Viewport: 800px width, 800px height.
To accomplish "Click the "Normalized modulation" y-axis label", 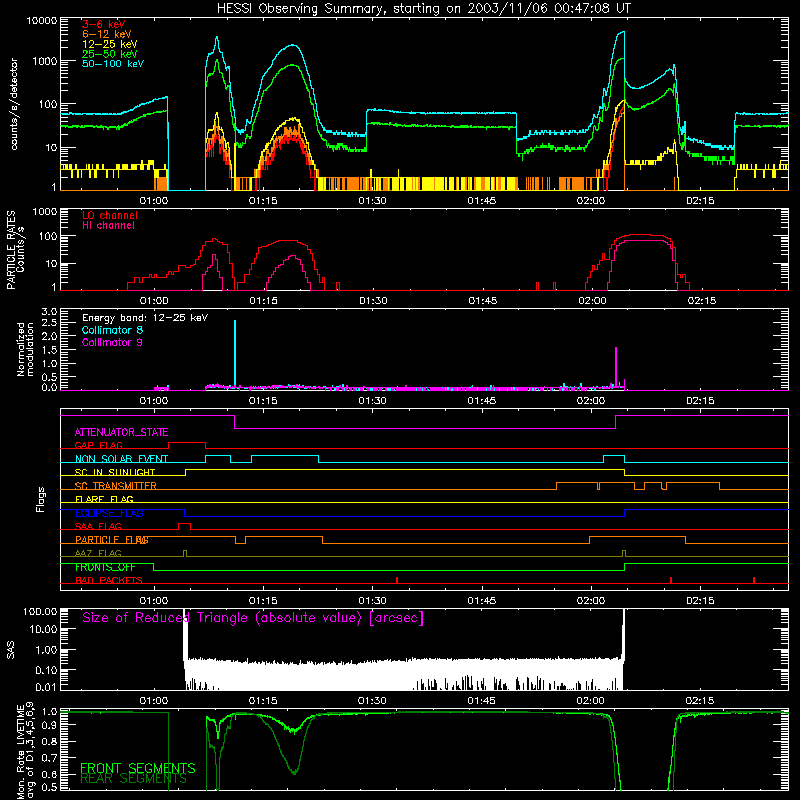I will click(25, 349).
